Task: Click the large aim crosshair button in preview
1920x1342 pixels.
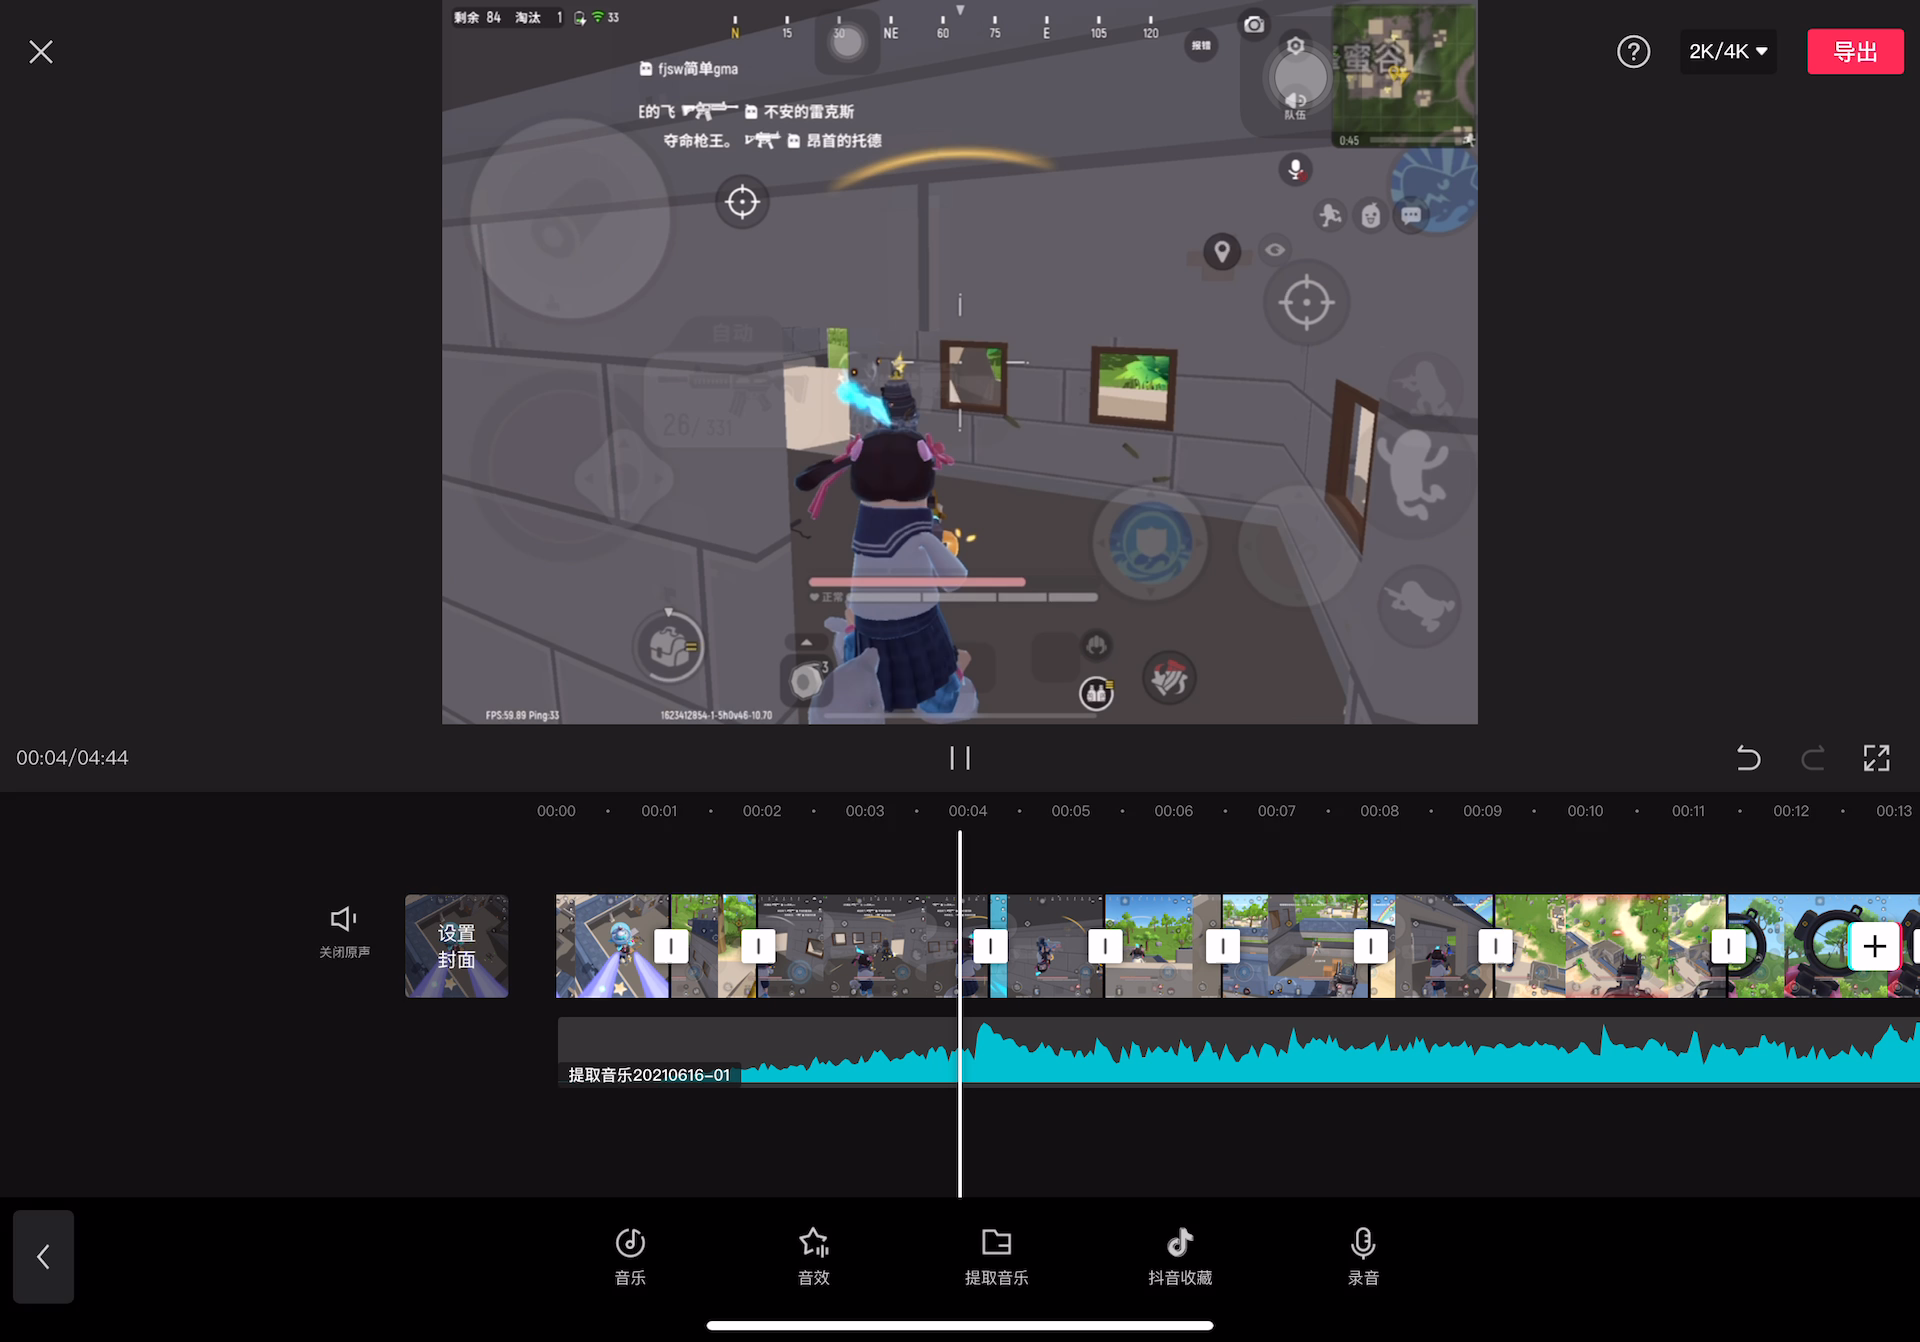Action: pos(1306,302)
